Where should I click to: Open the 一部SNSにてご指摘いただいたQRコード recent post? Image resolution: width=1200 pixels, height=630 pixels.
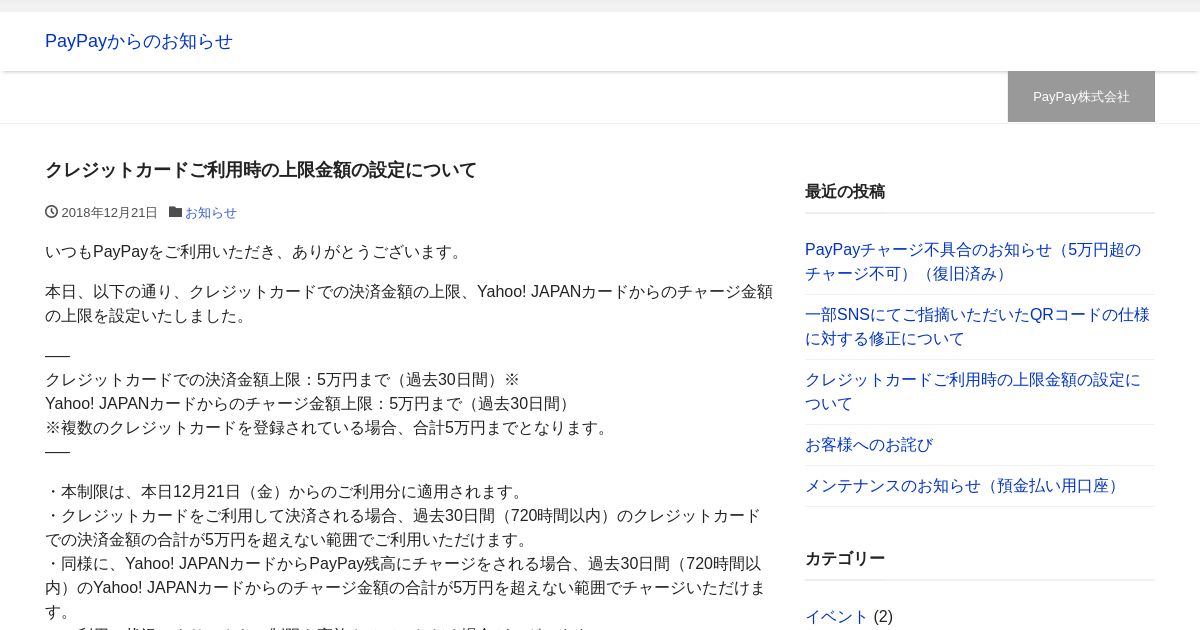tap(977, 327)
